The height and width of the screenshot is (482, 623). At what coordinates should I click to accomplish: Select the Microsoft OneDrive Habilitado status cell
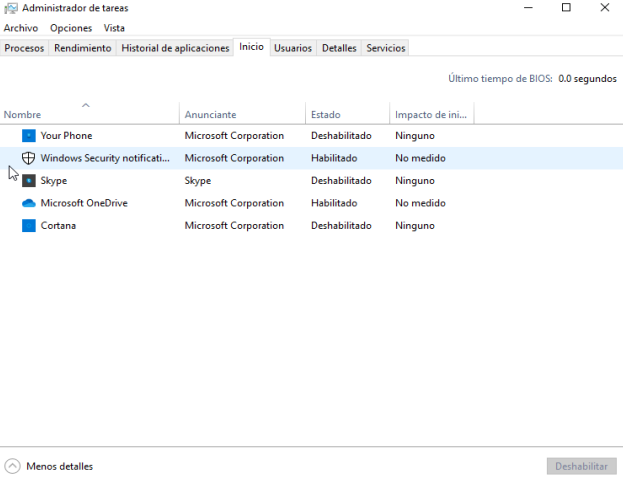pos(334,203)
